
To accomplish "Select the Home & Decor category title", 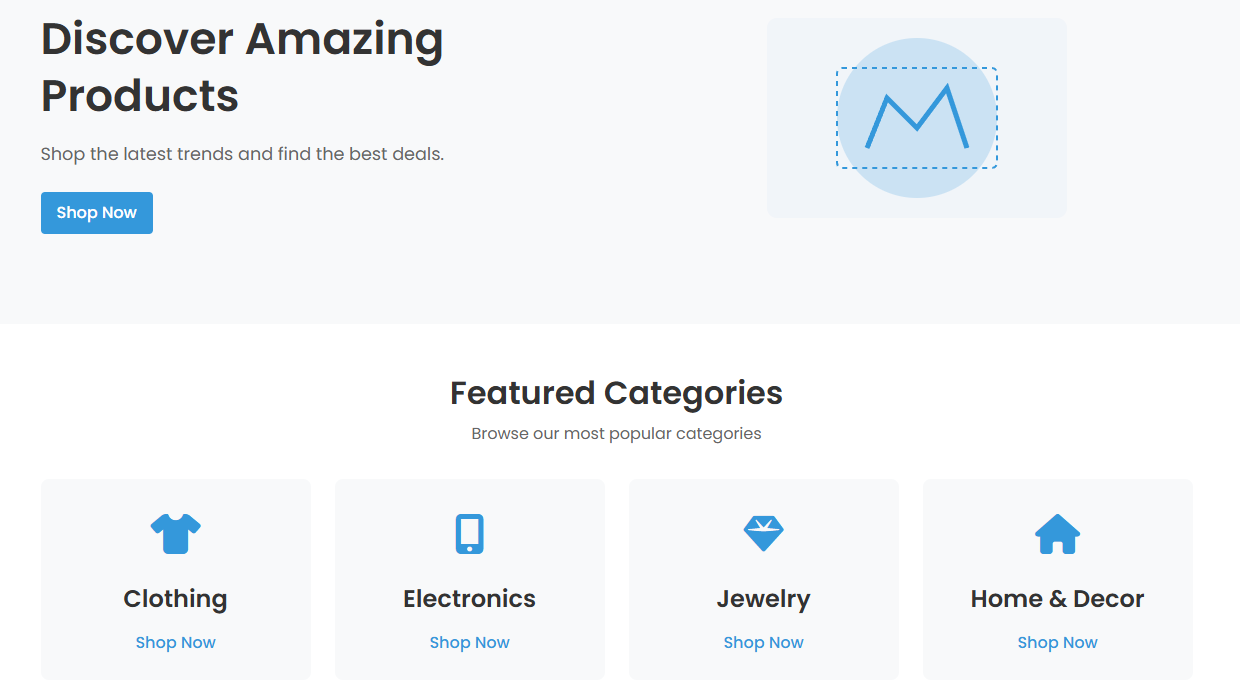I will point(1058,599).
